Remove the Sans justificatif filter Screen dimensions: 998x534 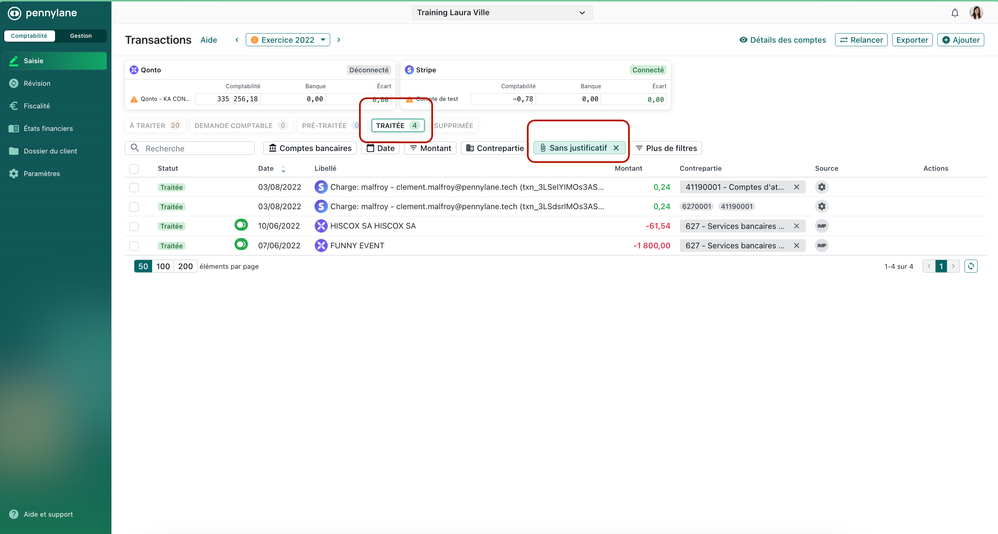coord(616,148)
